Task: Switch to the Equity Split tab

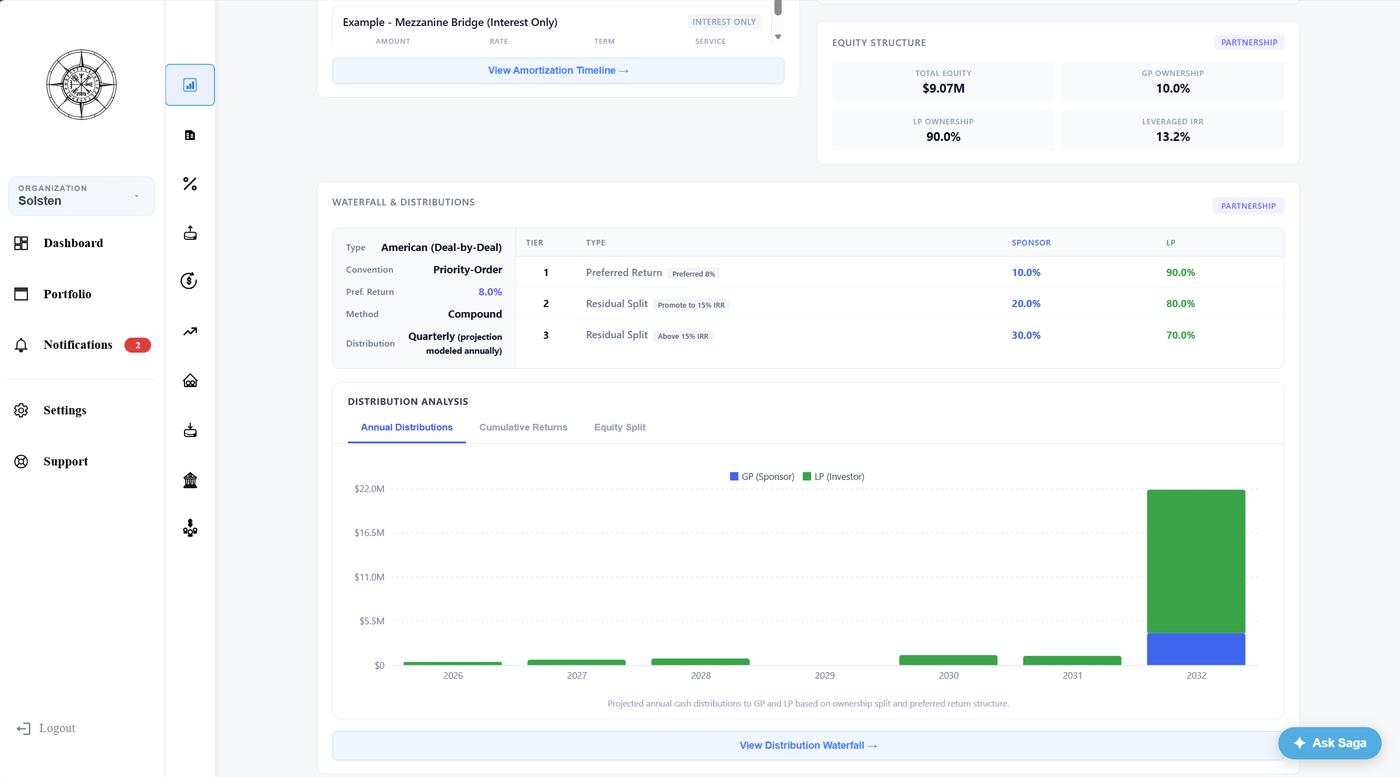Action: point(620,427)
